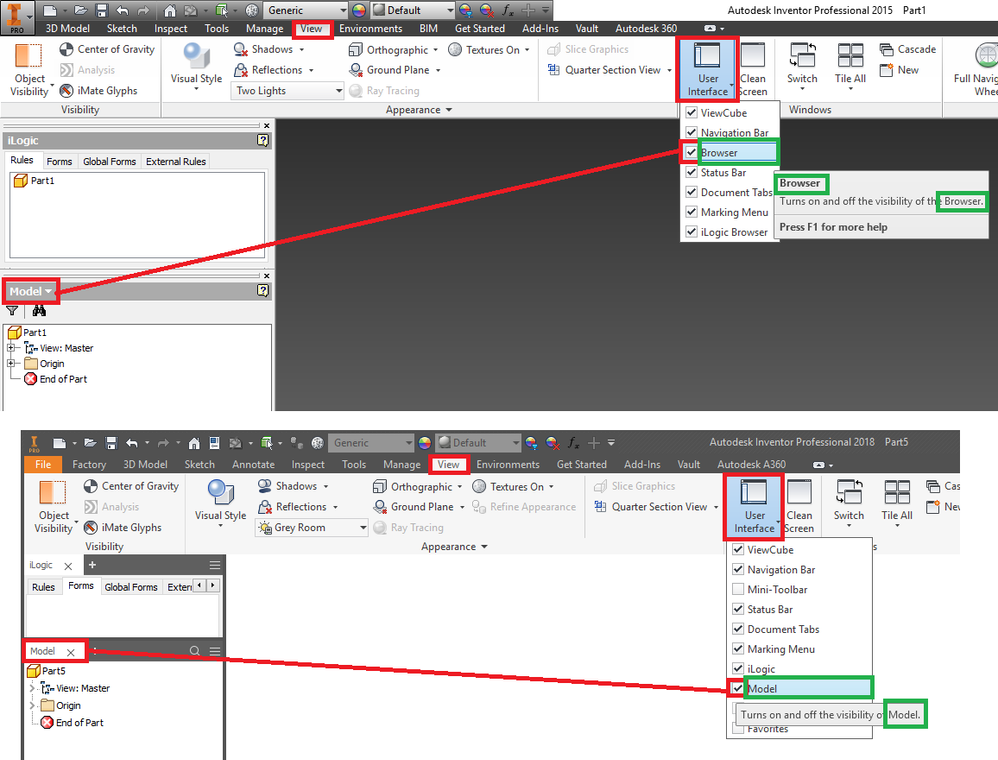Viewport: 998px width, 760px height.
Task: Open the Generic material dropdown in Inventor 2015
Action: [306, 10]
